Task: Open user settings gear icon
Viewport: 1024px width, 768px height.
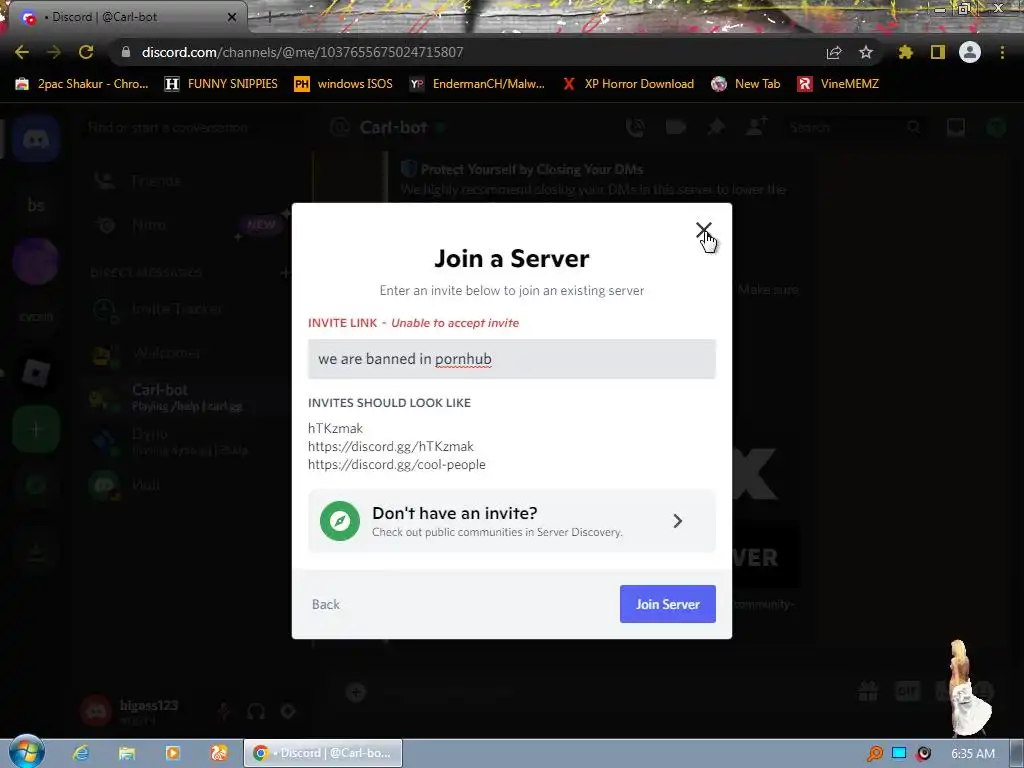Action: point(288,711)
